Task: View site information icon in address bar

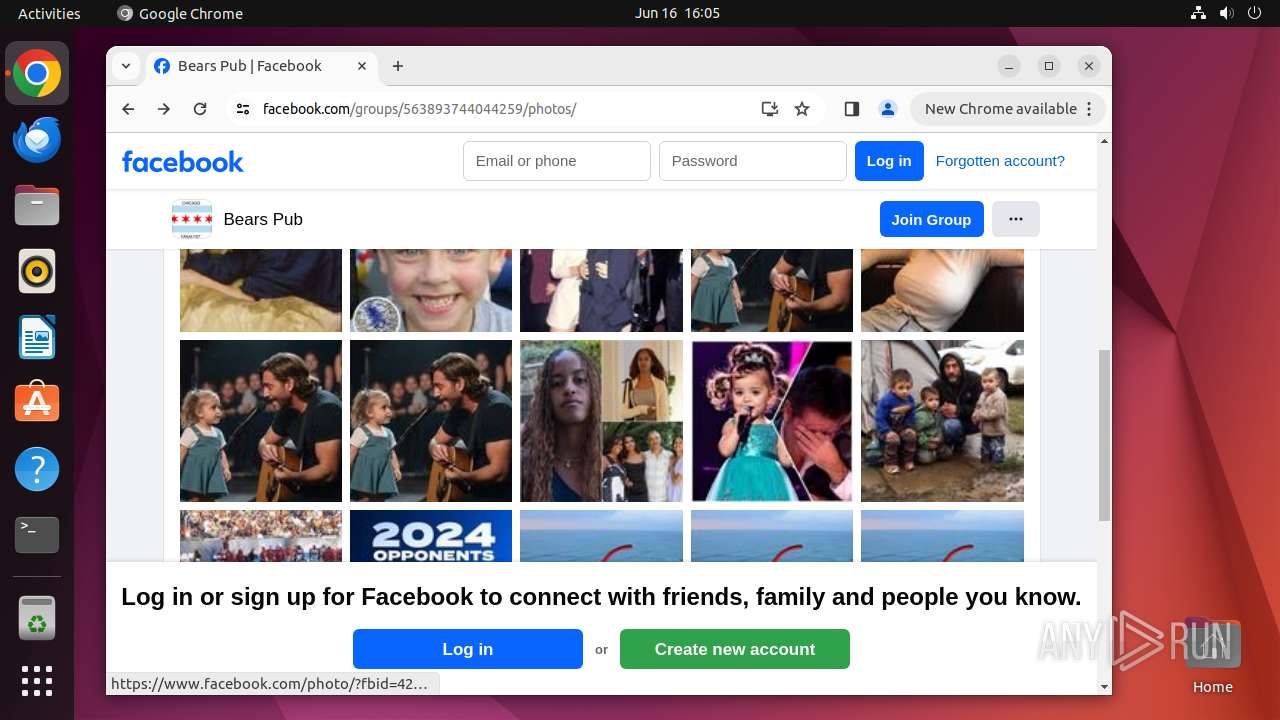Action: [243, 109]
